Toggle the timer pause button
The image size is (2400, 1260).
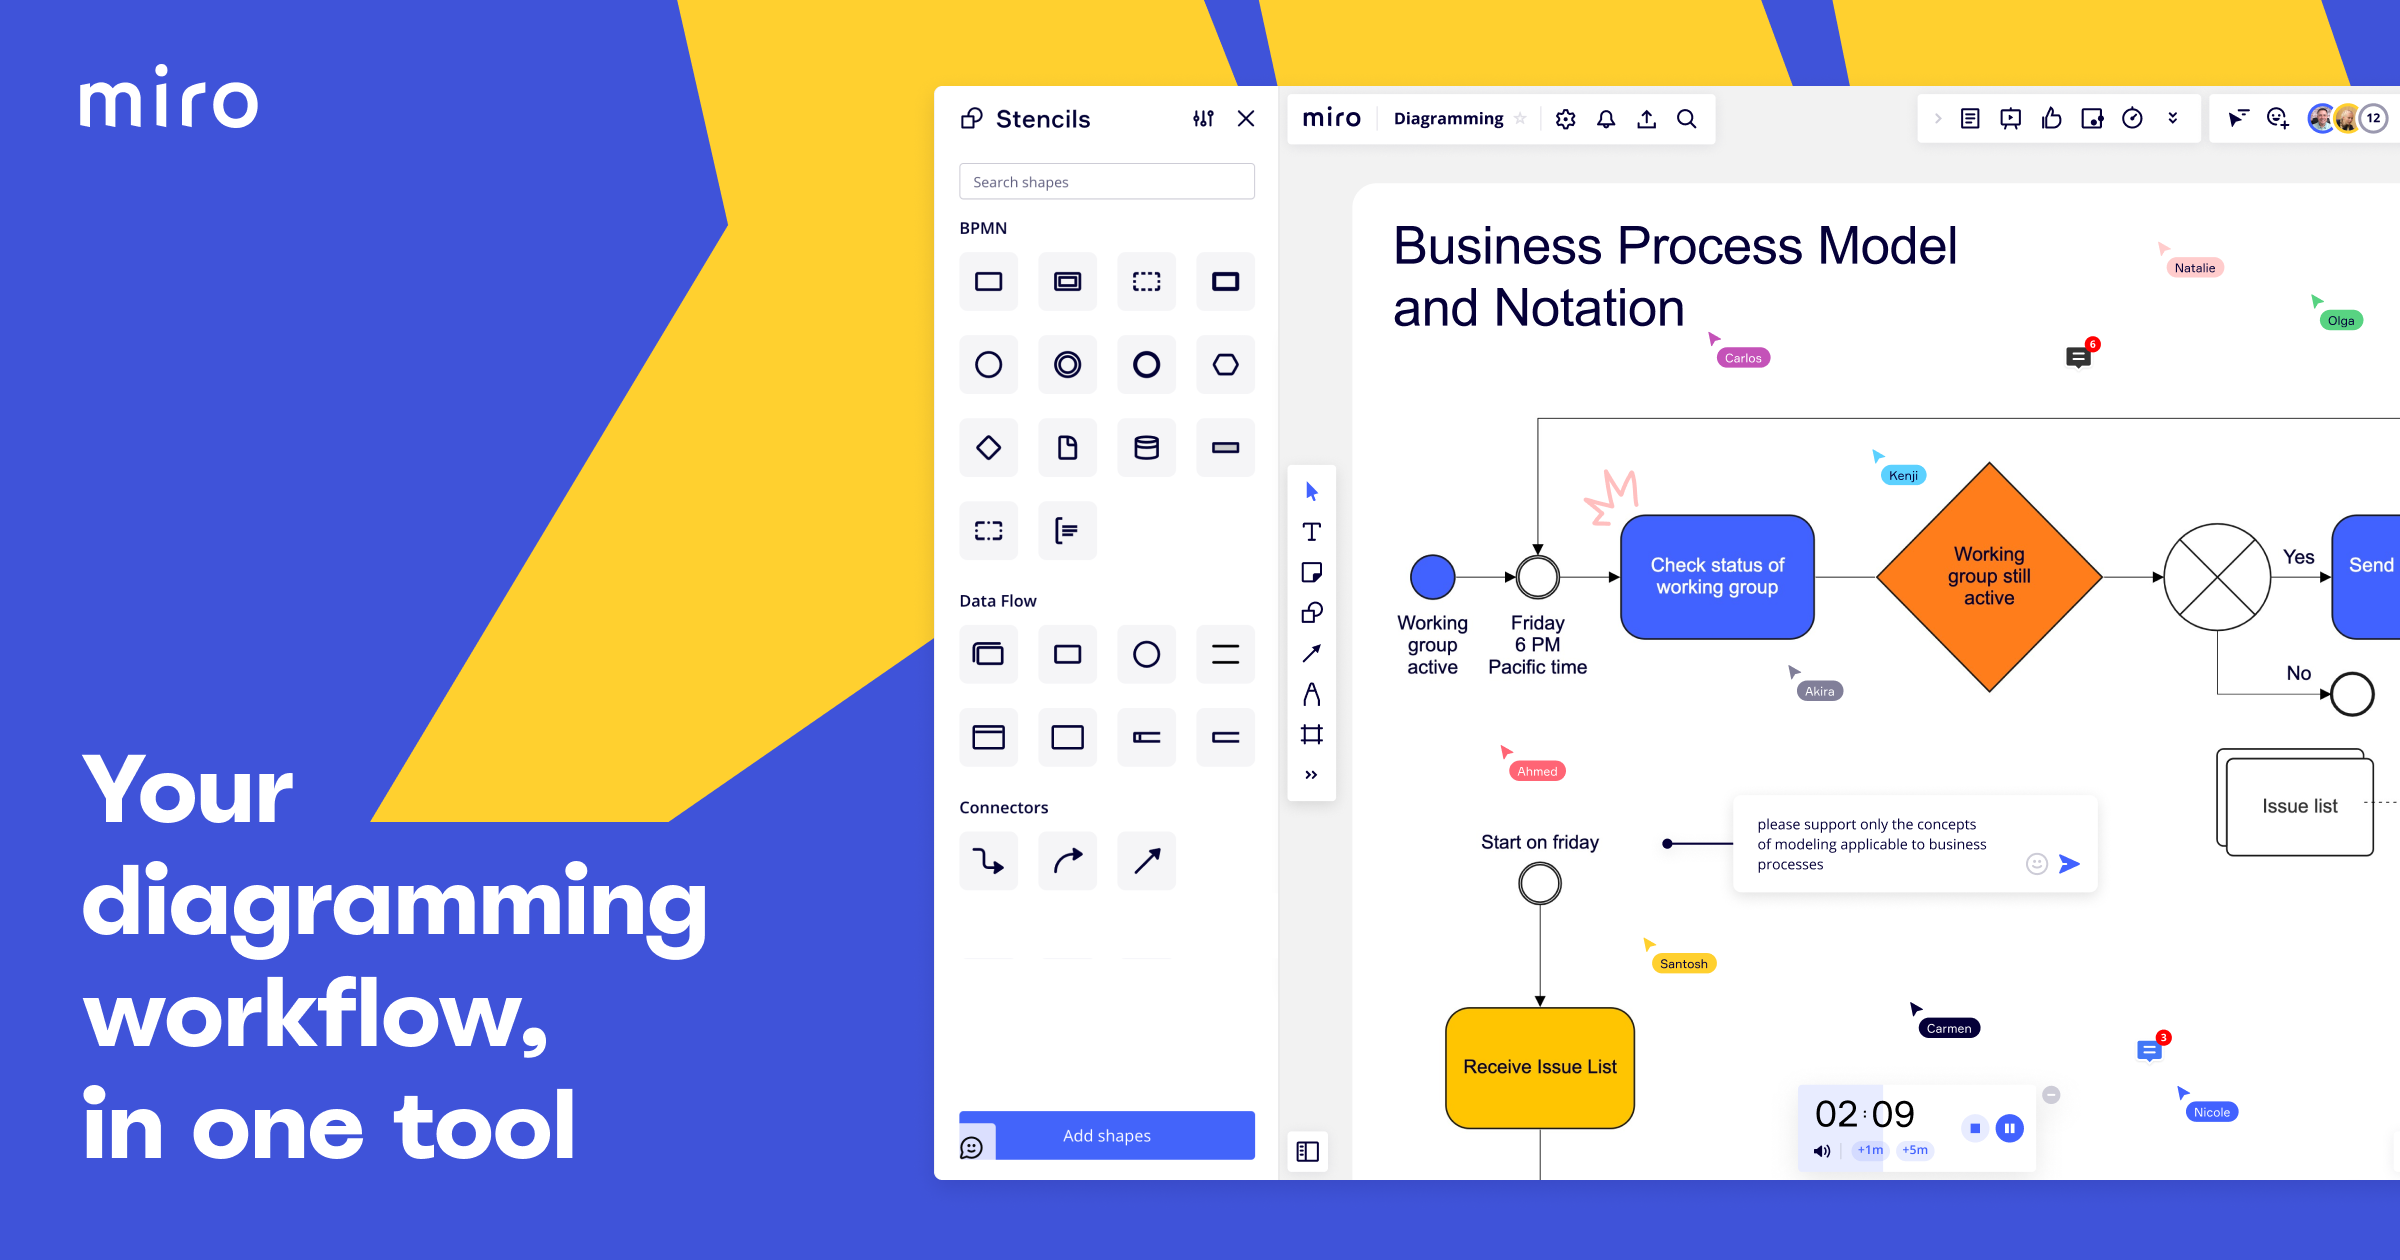click(x=2010, y=1128)
